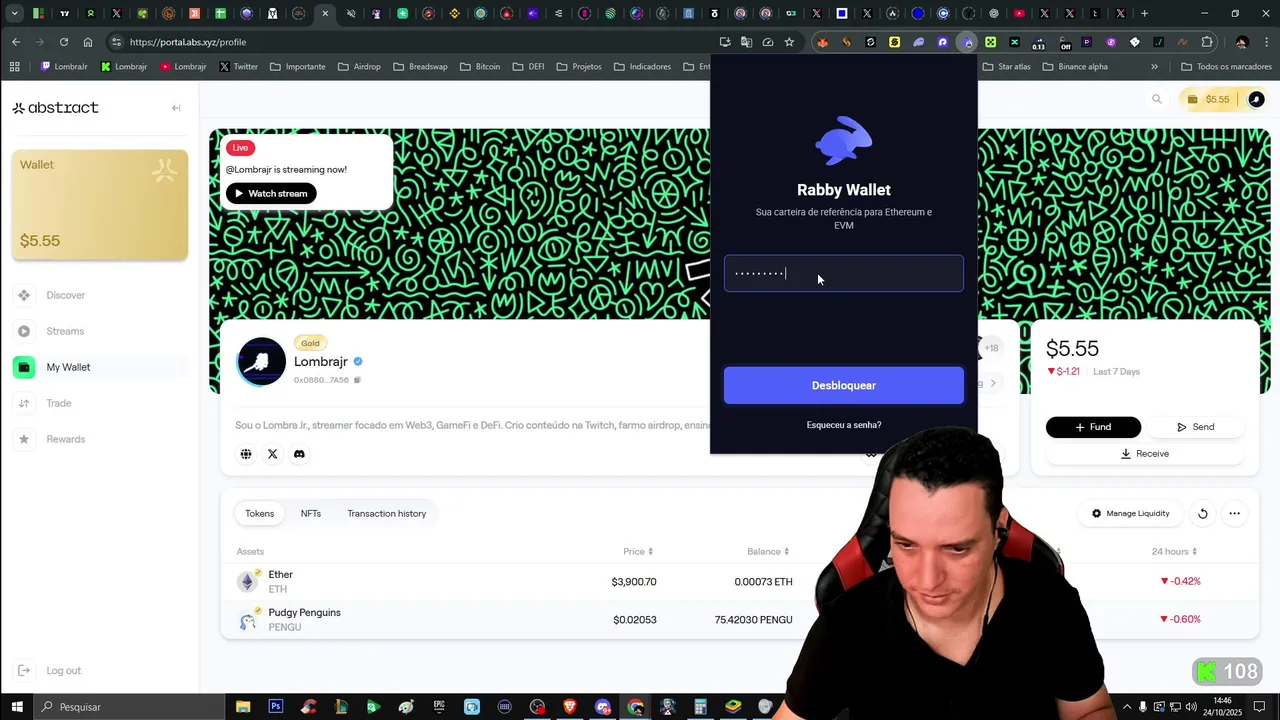
Task: Click the Send button
Action: click(1195, 427)
